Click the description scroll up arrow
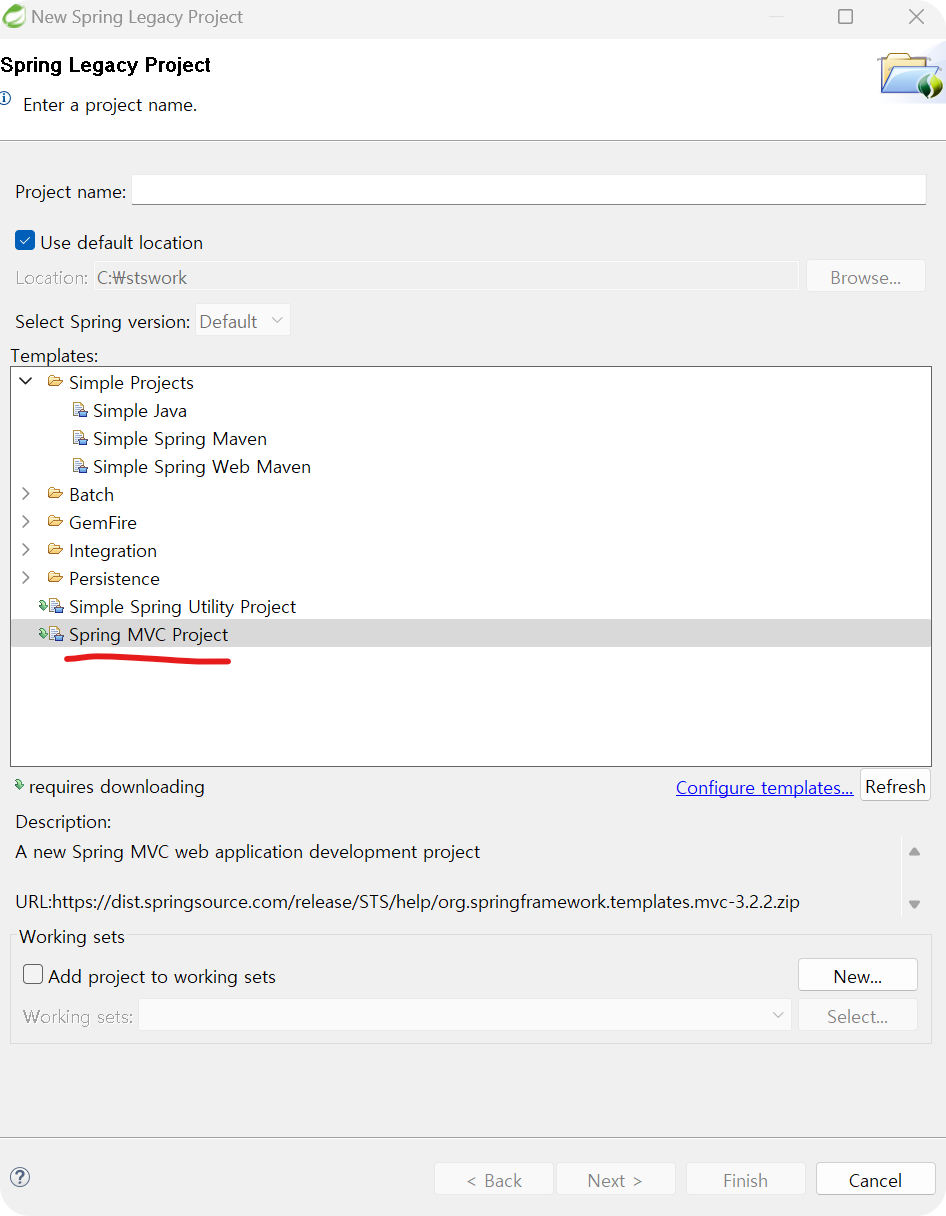946x1216 pixels. [x=914, y=852]
